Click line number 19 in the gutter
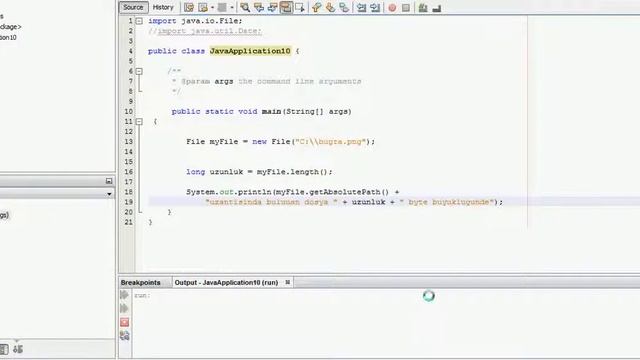 click(129, 202)
